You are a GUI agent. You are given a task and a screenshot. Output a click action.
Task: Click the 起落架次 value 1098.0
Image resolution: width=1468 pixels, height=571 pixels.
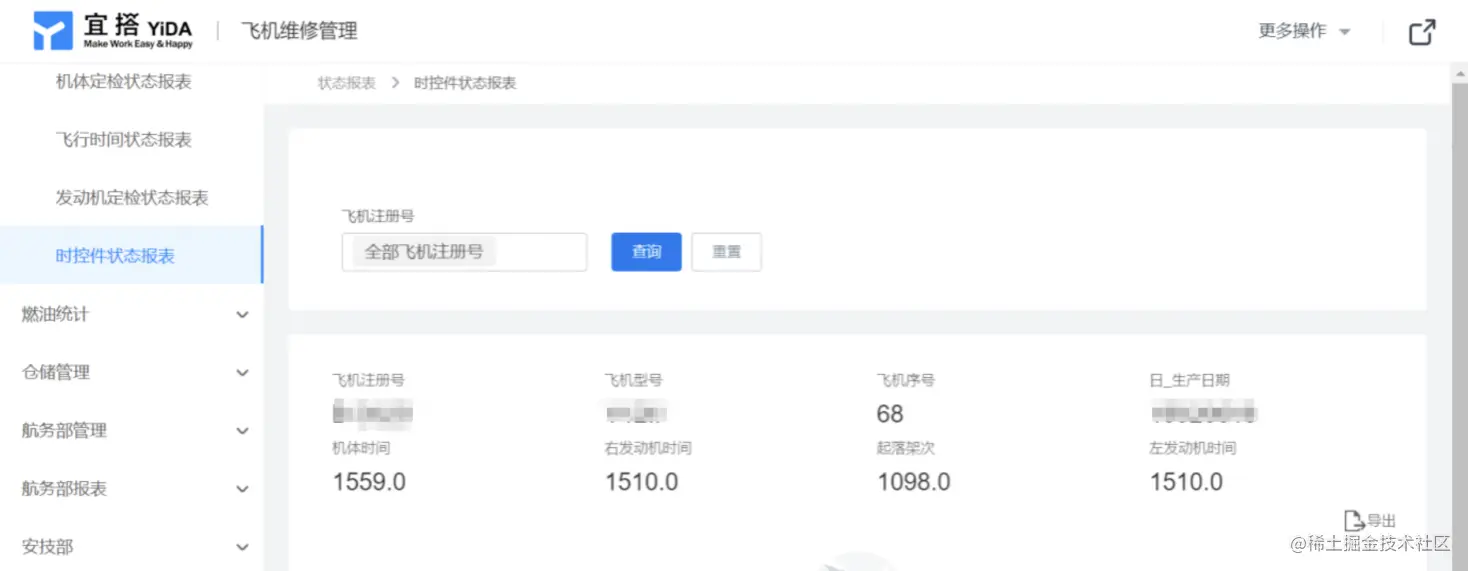pyautogui.click(x=914, y=482)
